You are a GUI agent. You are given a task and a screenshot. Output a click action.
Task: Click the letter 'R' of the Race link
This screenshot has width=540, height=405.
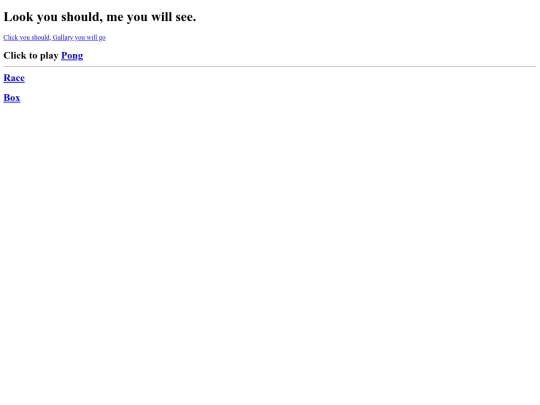coord(7,78)
